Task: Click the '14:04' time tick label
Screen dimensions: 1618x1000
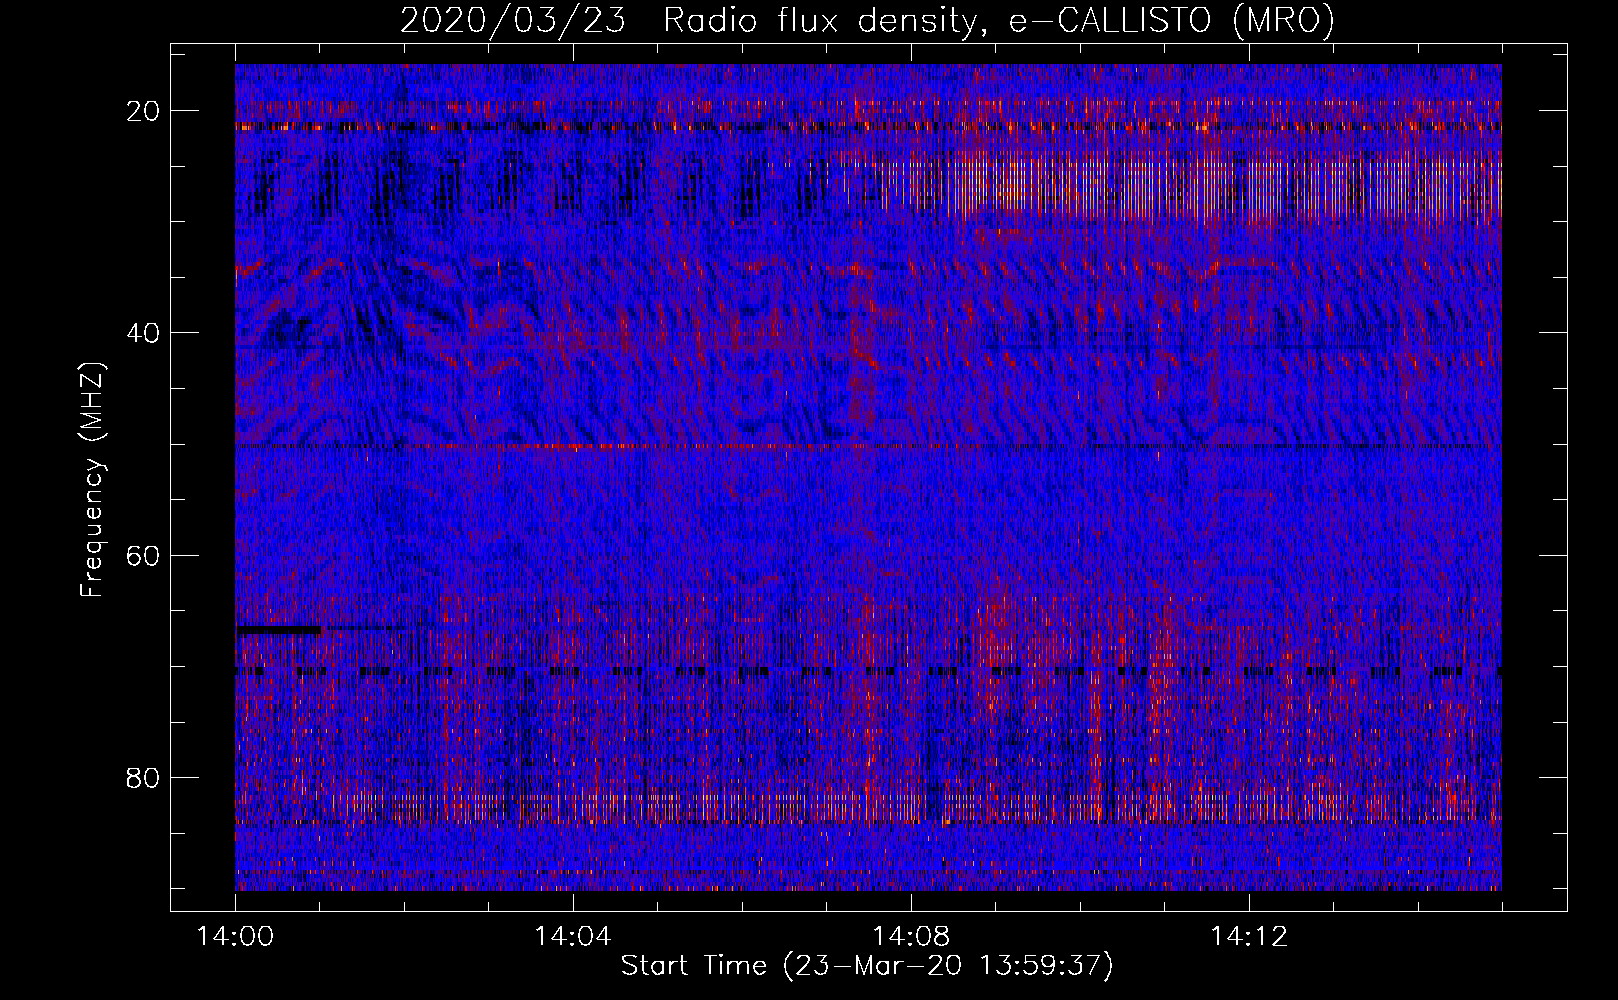Action: coord(573,937)
